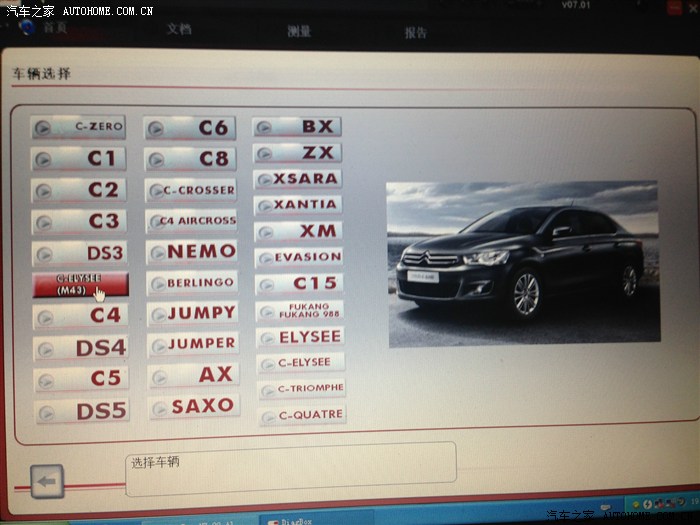700x525 pixels.
Task: Pick the C4 AIRCROSS vehicle
Action: click(x=191, y=221)
